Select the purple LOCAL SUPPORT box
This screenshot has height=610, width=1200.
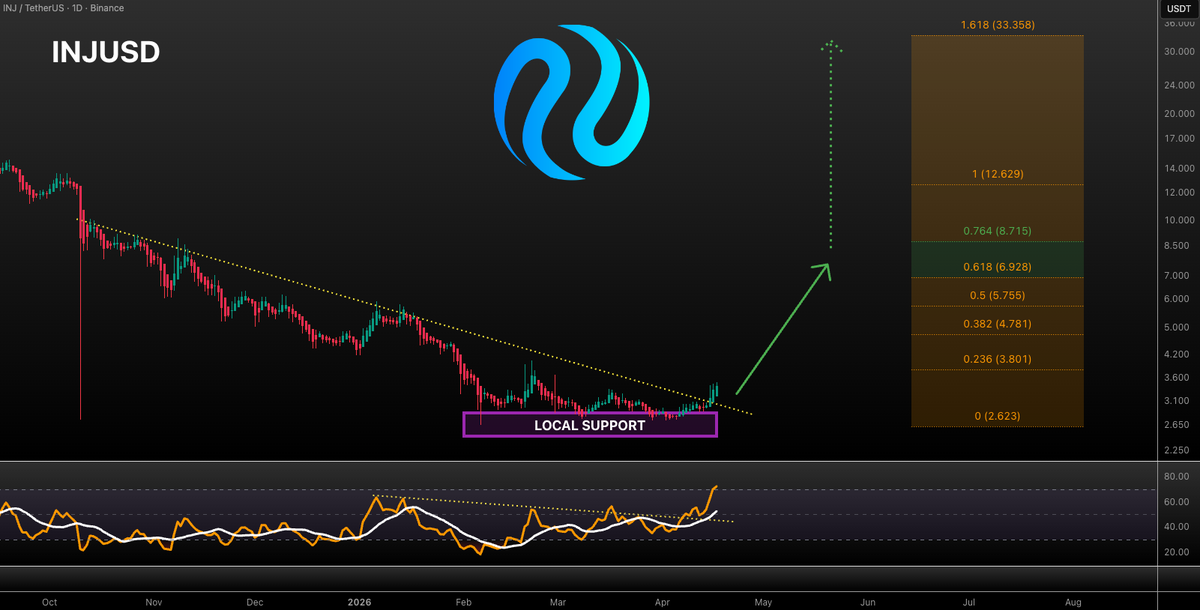[590, 425]
